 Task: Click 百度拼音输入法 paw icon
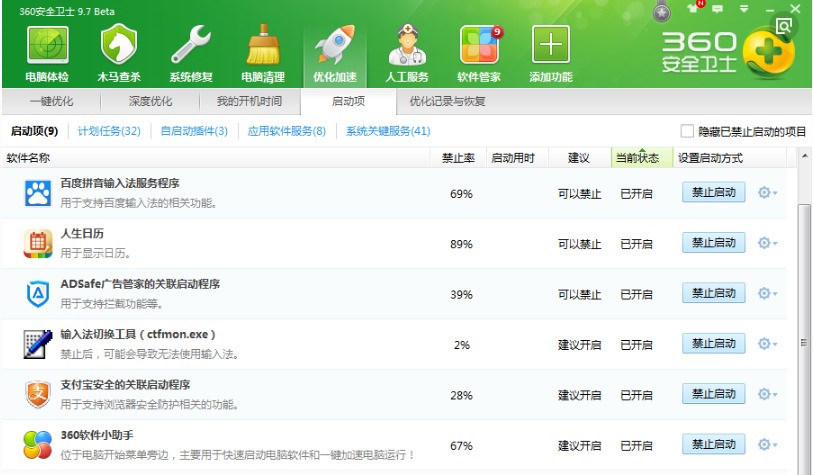[38, 193]
